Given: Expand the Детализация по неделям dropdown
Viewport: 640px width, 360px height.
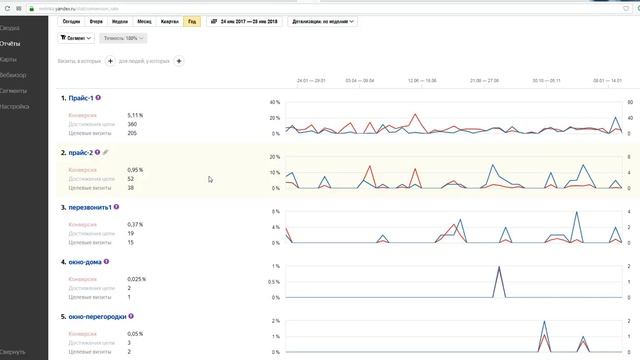Looking at the screenshot, I should [322, 21].
